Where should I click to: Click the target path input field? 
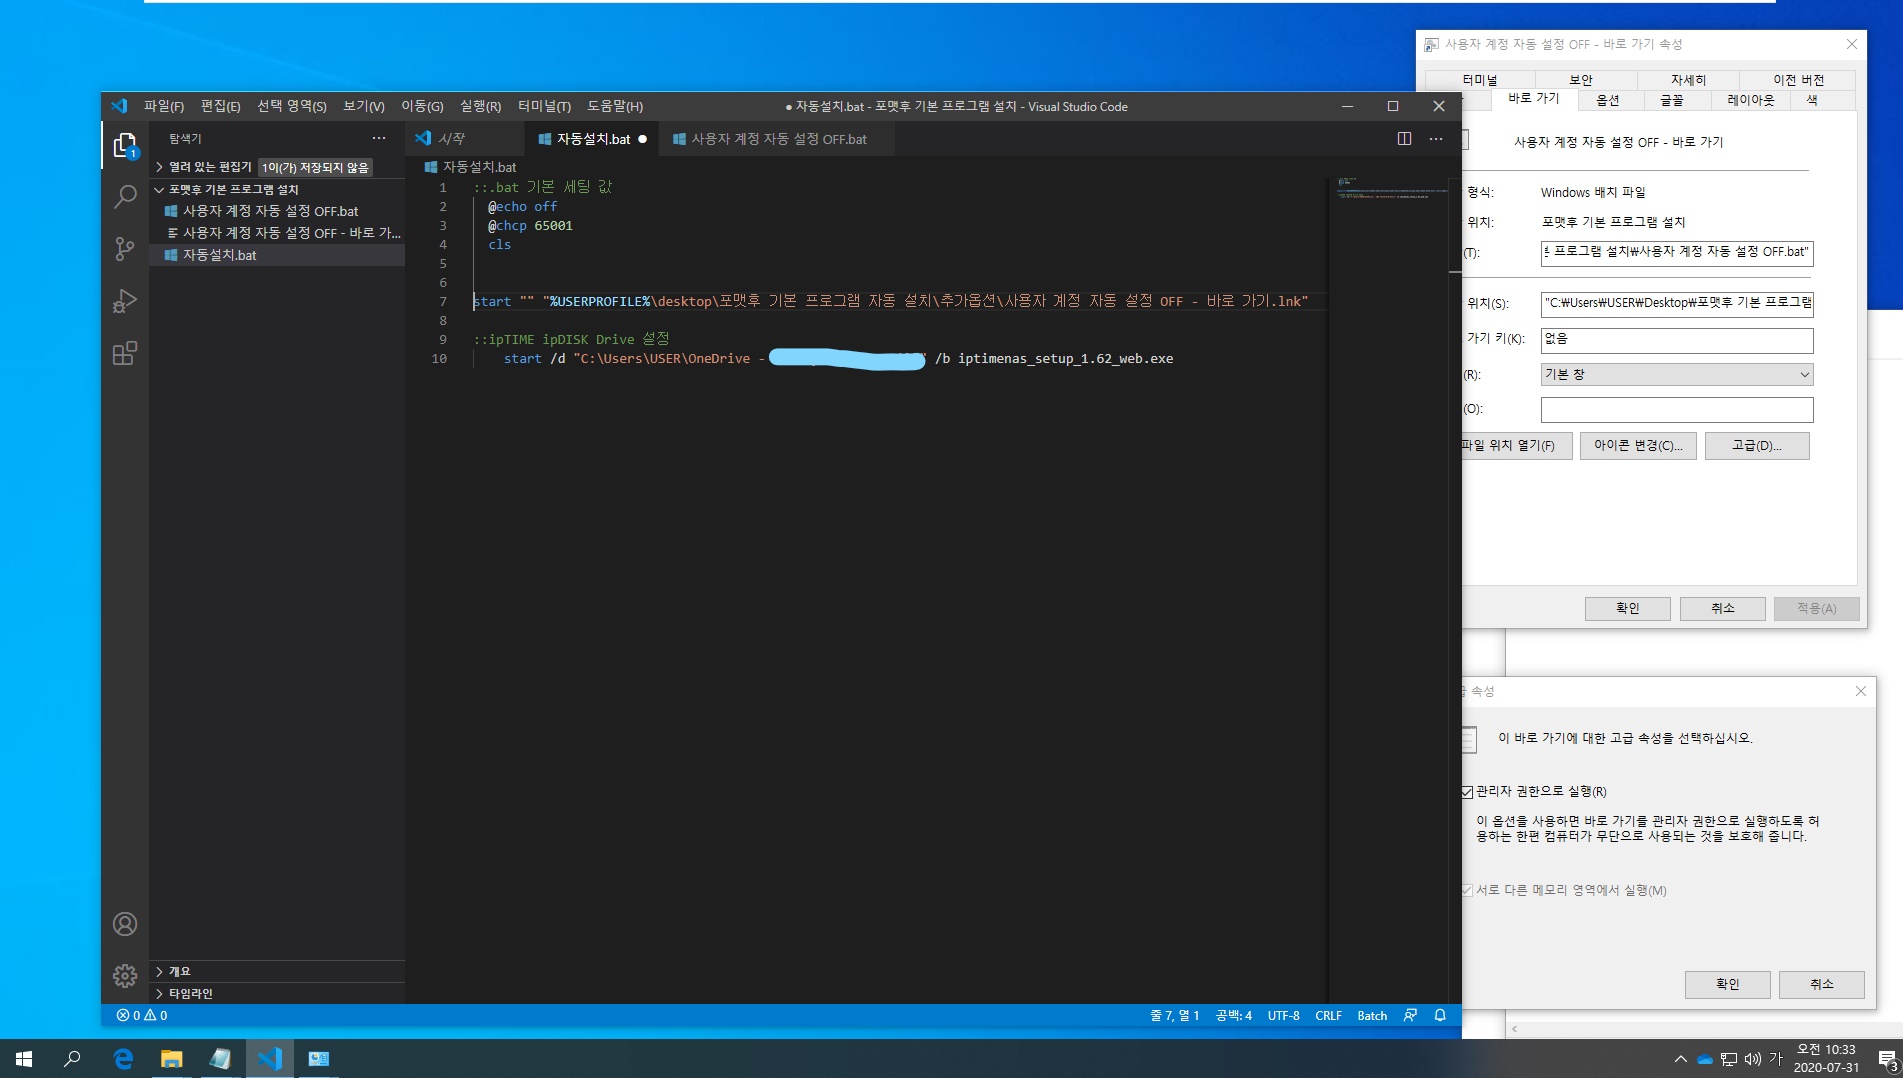[x=1676, y=253]
